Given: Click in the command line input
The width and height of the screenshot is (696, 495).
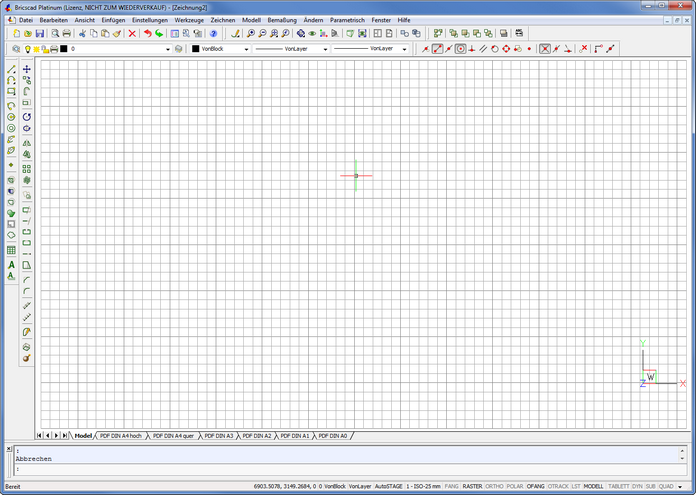Looking at the screenshot, I should [300, 468].
